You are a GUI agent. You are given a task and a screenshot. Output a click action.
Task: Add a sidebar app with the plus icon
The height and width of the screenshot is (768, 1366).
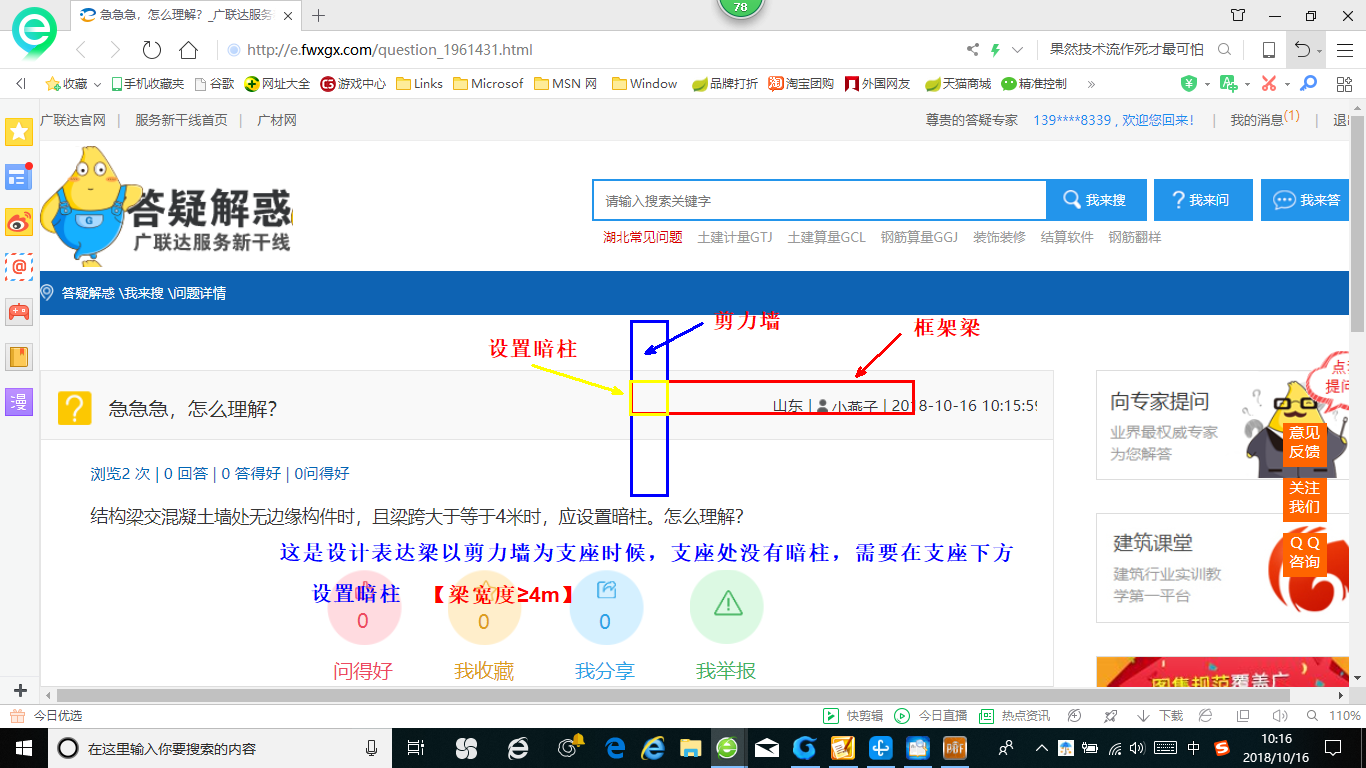pyautogui.click(x=20, y=691)
